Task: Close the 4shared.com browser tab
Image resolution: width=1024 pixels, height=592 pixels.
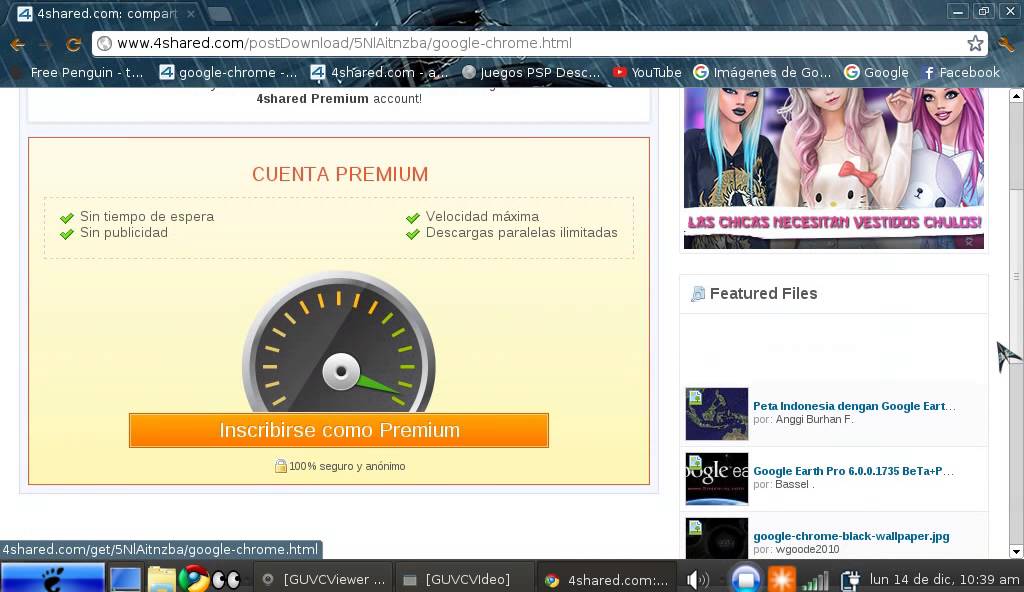Action: click(191, 13)
